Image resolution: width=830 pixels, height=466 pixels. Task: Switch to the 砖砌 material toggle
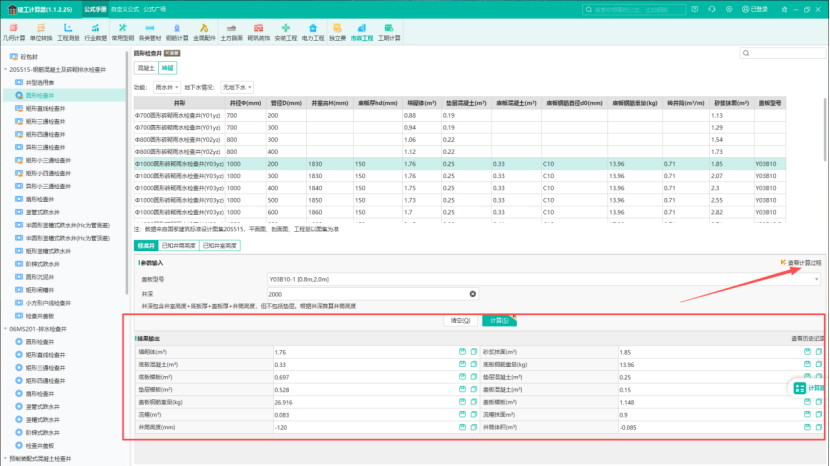point(166,68)
